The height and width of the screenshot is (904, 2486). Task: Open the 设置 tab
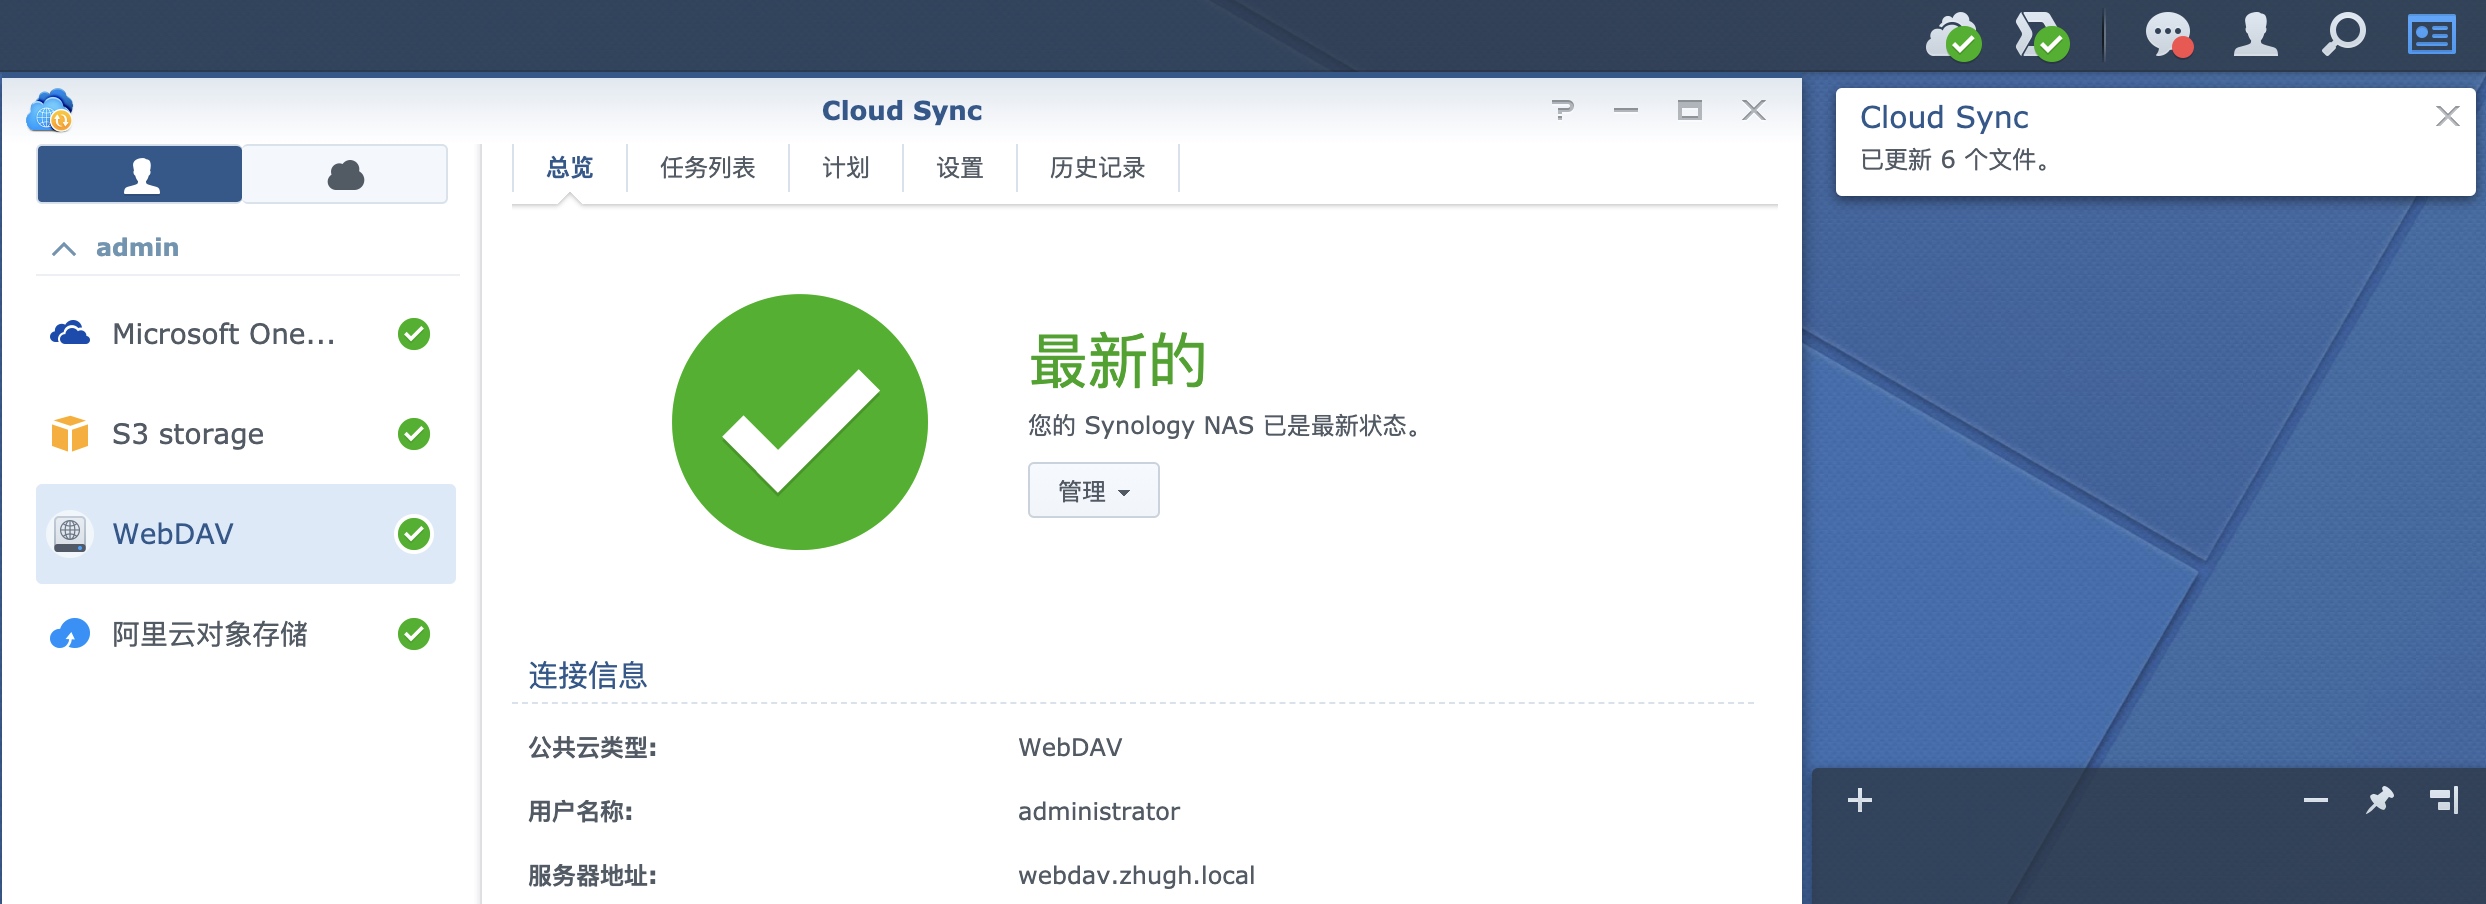960,168
